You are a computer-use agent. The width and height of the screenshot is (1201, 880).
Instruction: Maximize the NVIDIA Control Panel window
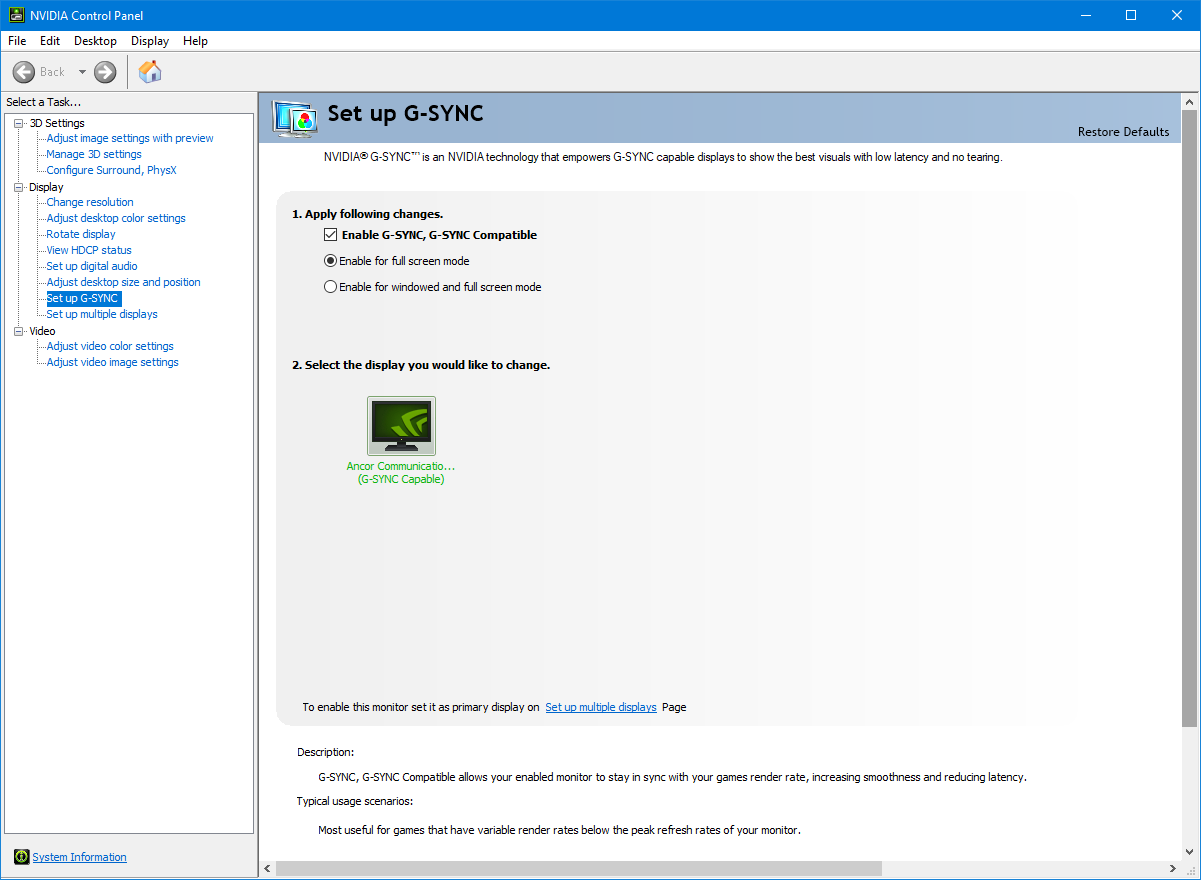pos(1131,15)
